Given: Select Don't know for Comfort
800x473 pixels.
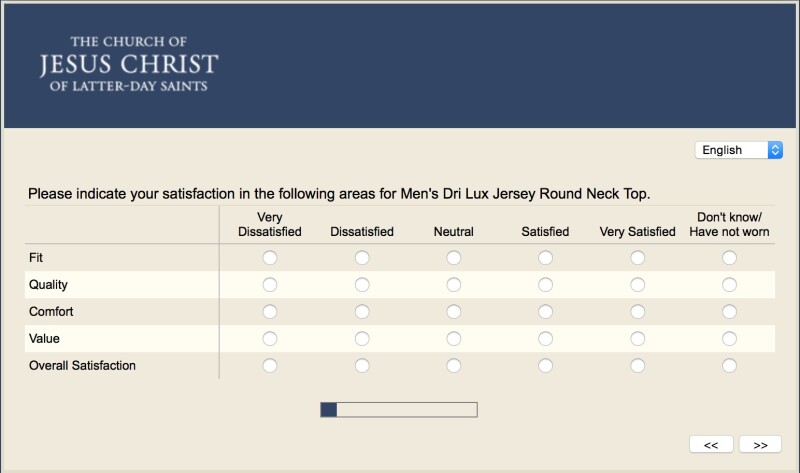Looking at the screenshot, I should [x=730, y=312].
